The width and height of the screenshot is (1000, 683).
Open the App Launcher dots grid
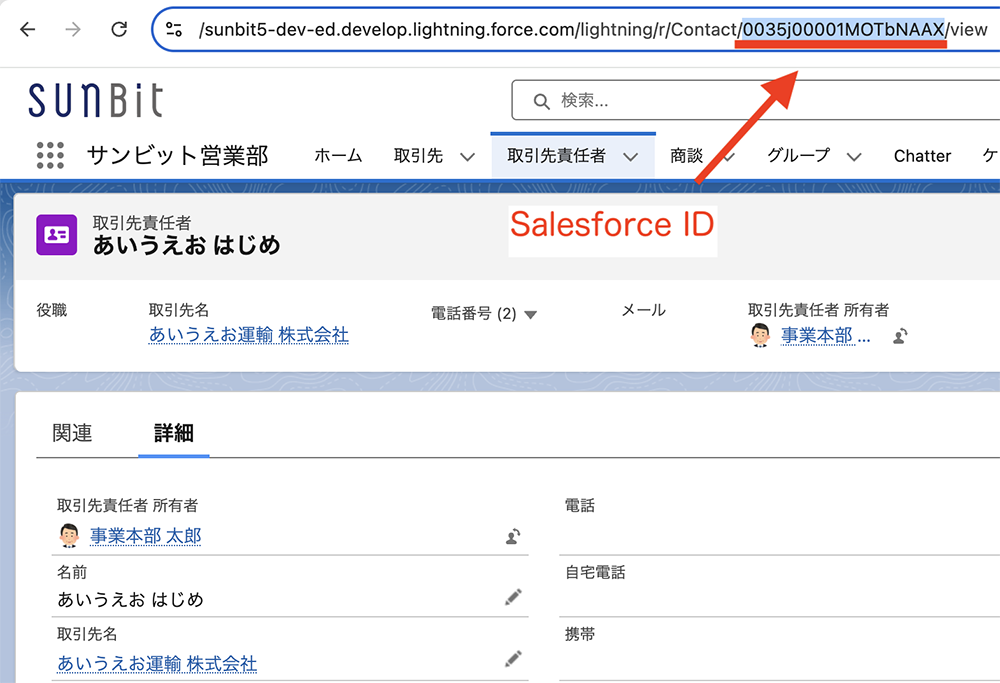coord(50,156)
